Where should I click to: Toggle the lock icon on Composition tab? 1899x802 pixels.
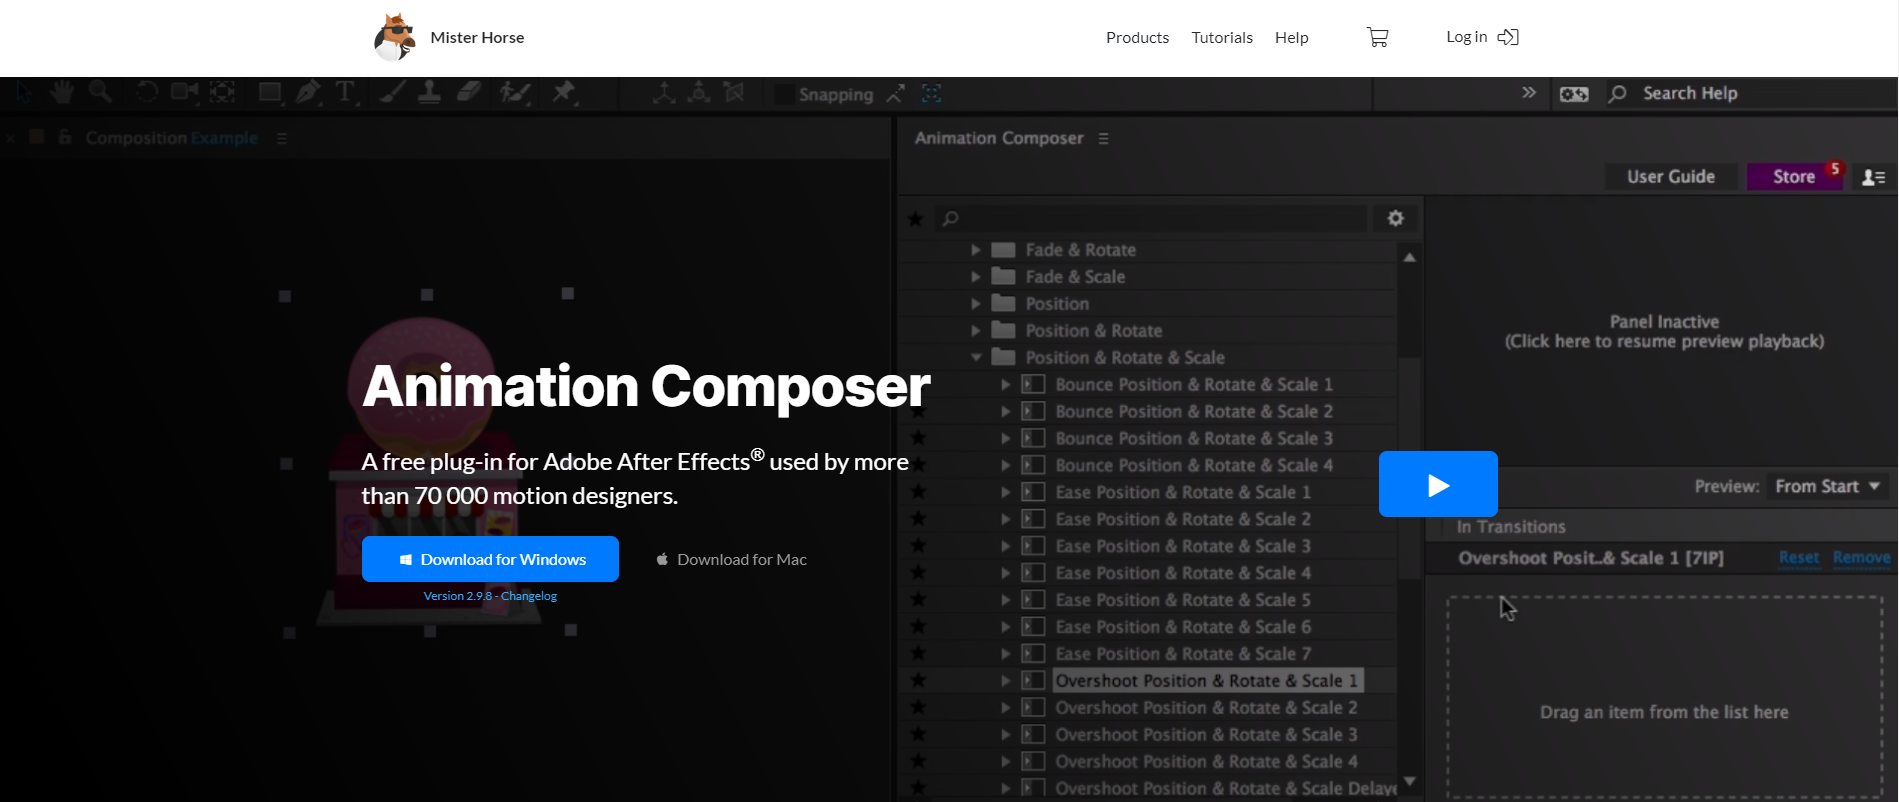pyautogui.click(x=65, y=137)
